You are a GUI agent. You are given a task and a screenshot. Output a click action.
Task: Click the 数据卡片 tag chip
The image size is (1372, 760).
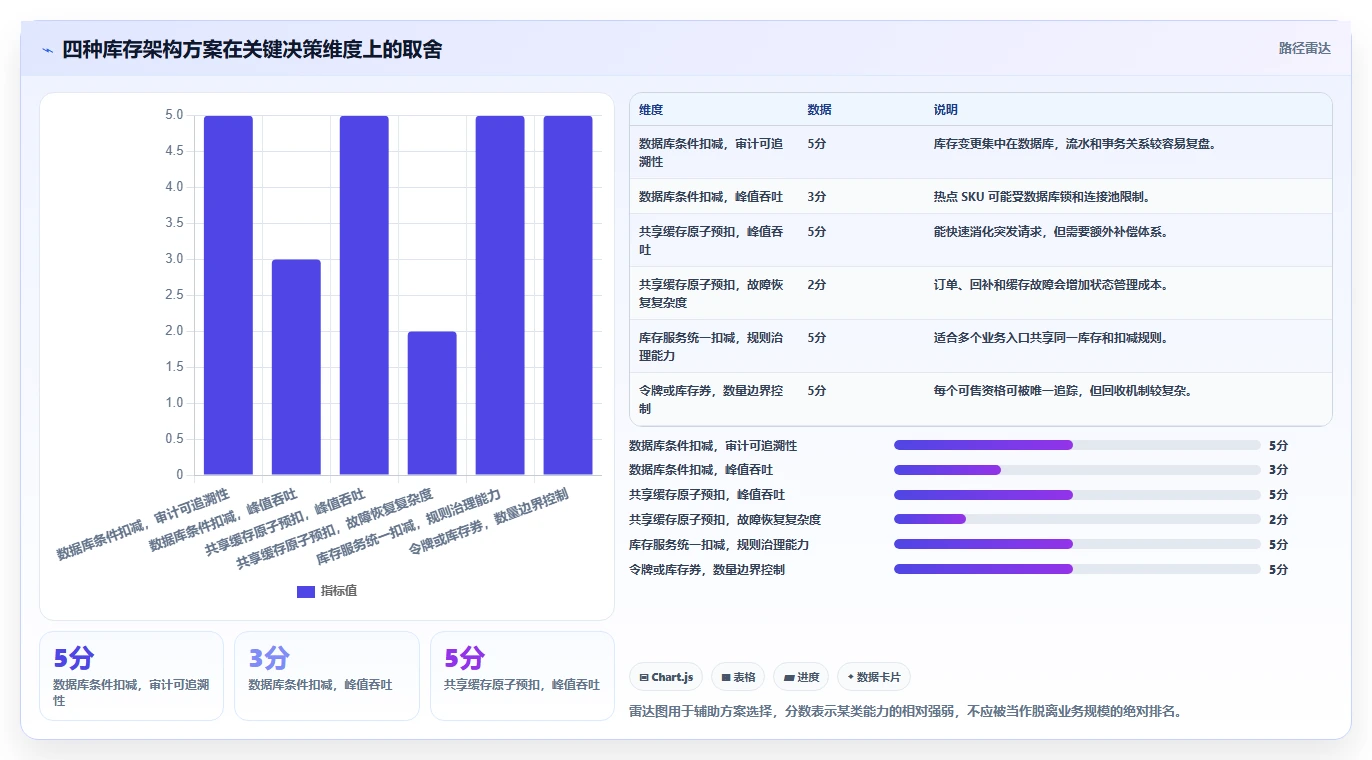[x=874, y=677]
